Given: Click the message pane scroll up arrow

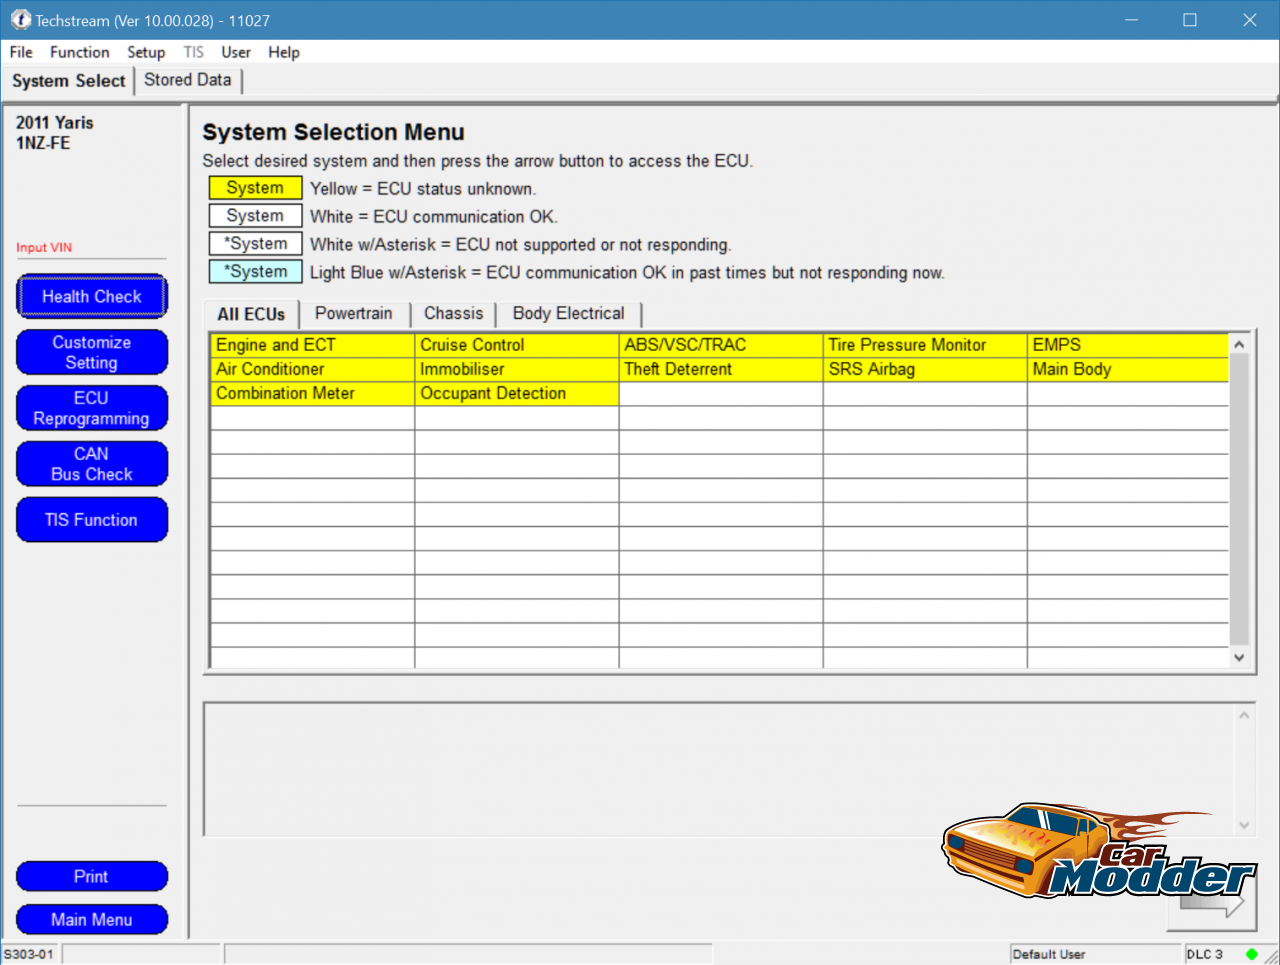Looking at the screenshot, I should [x=1244, y=715].
